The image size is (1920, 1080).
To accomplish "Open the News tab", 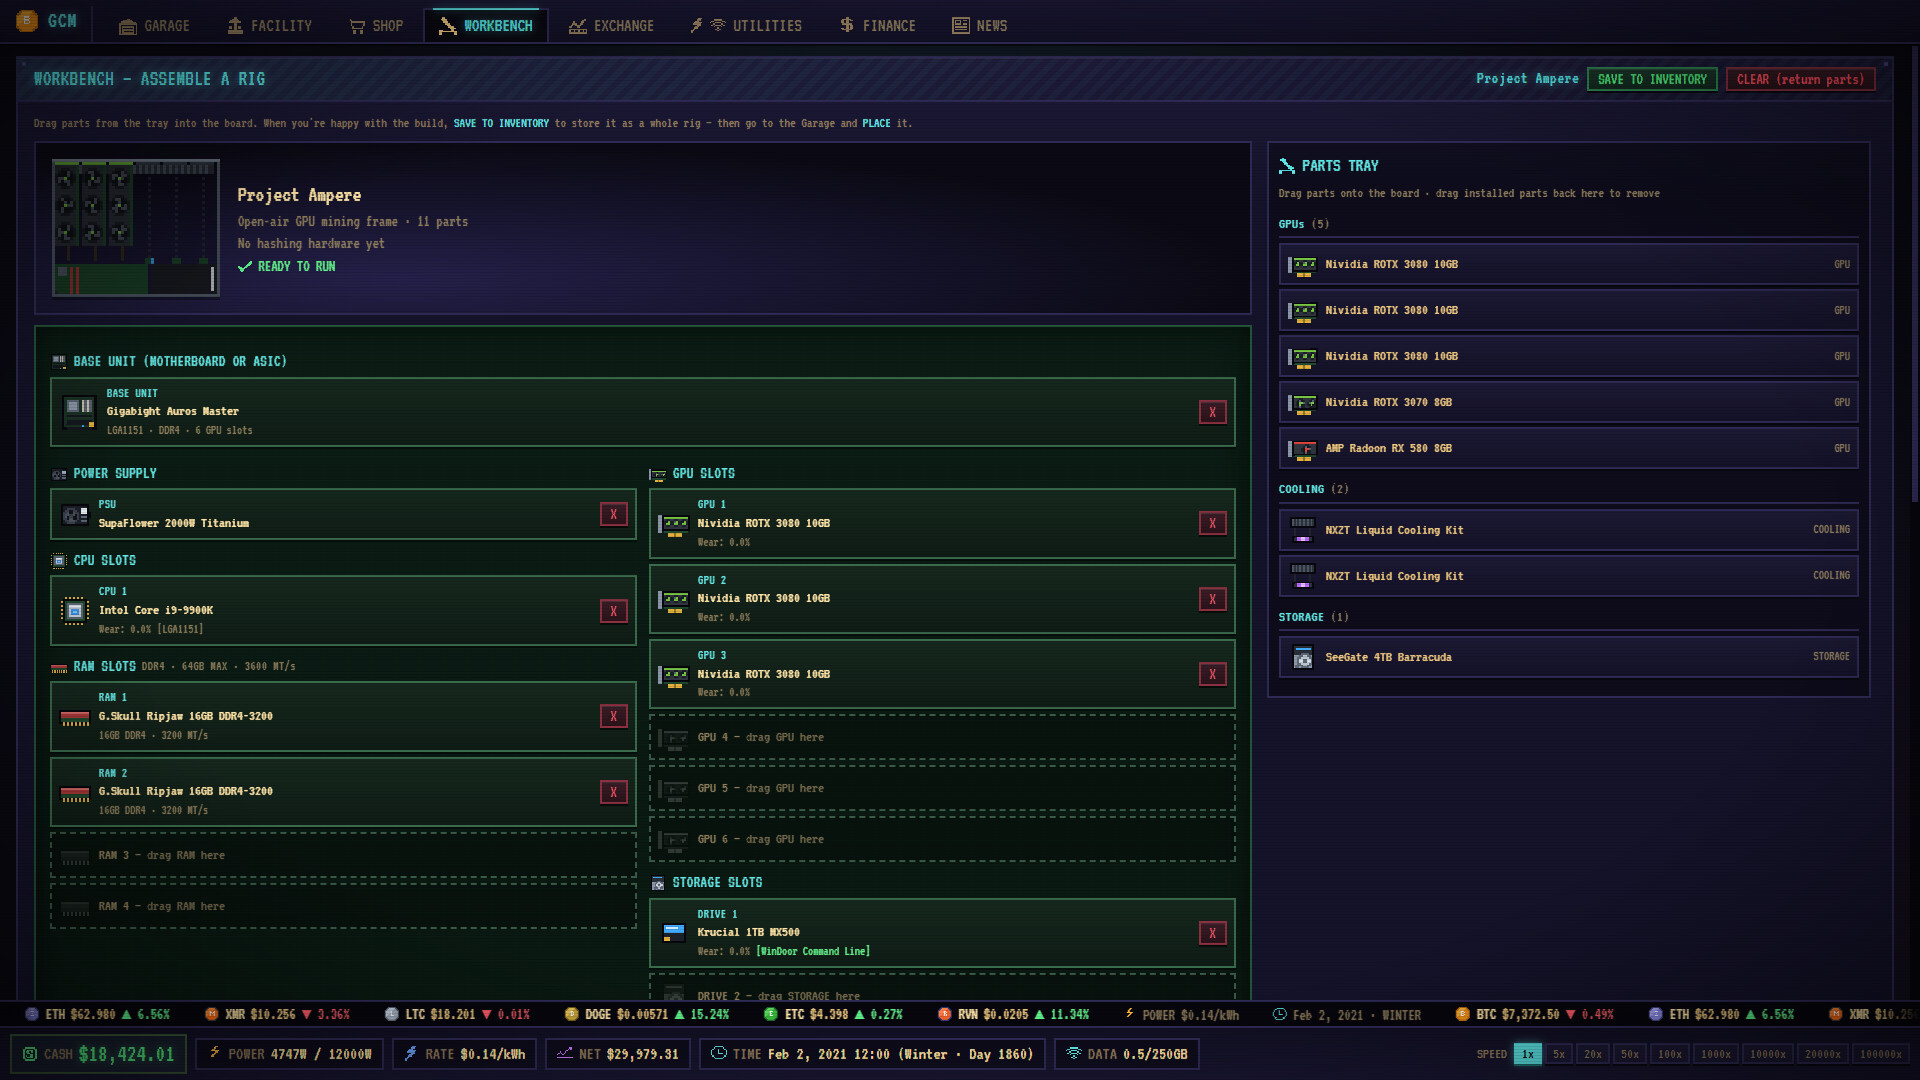I will click(x=980, y=26).
